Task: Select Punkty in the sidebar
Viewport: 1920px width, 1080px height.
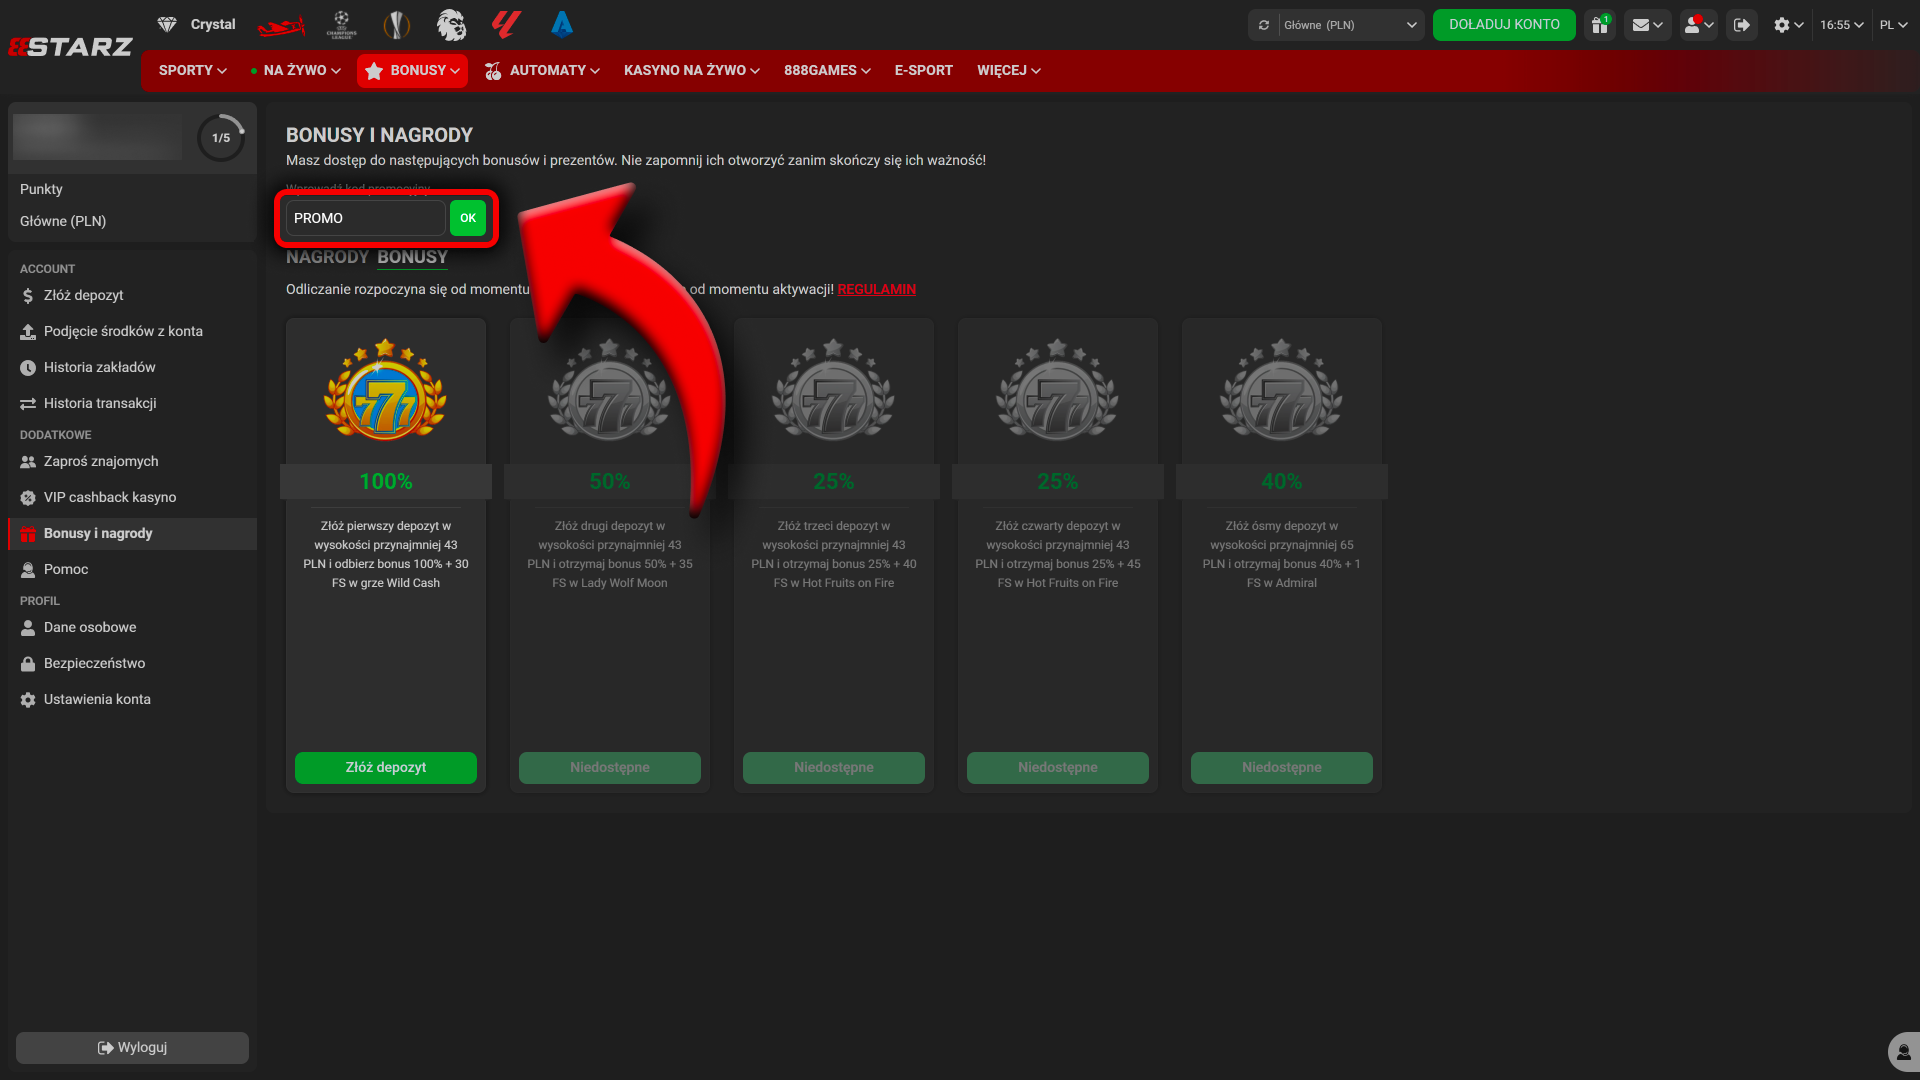Action: (x=41, y=189)
